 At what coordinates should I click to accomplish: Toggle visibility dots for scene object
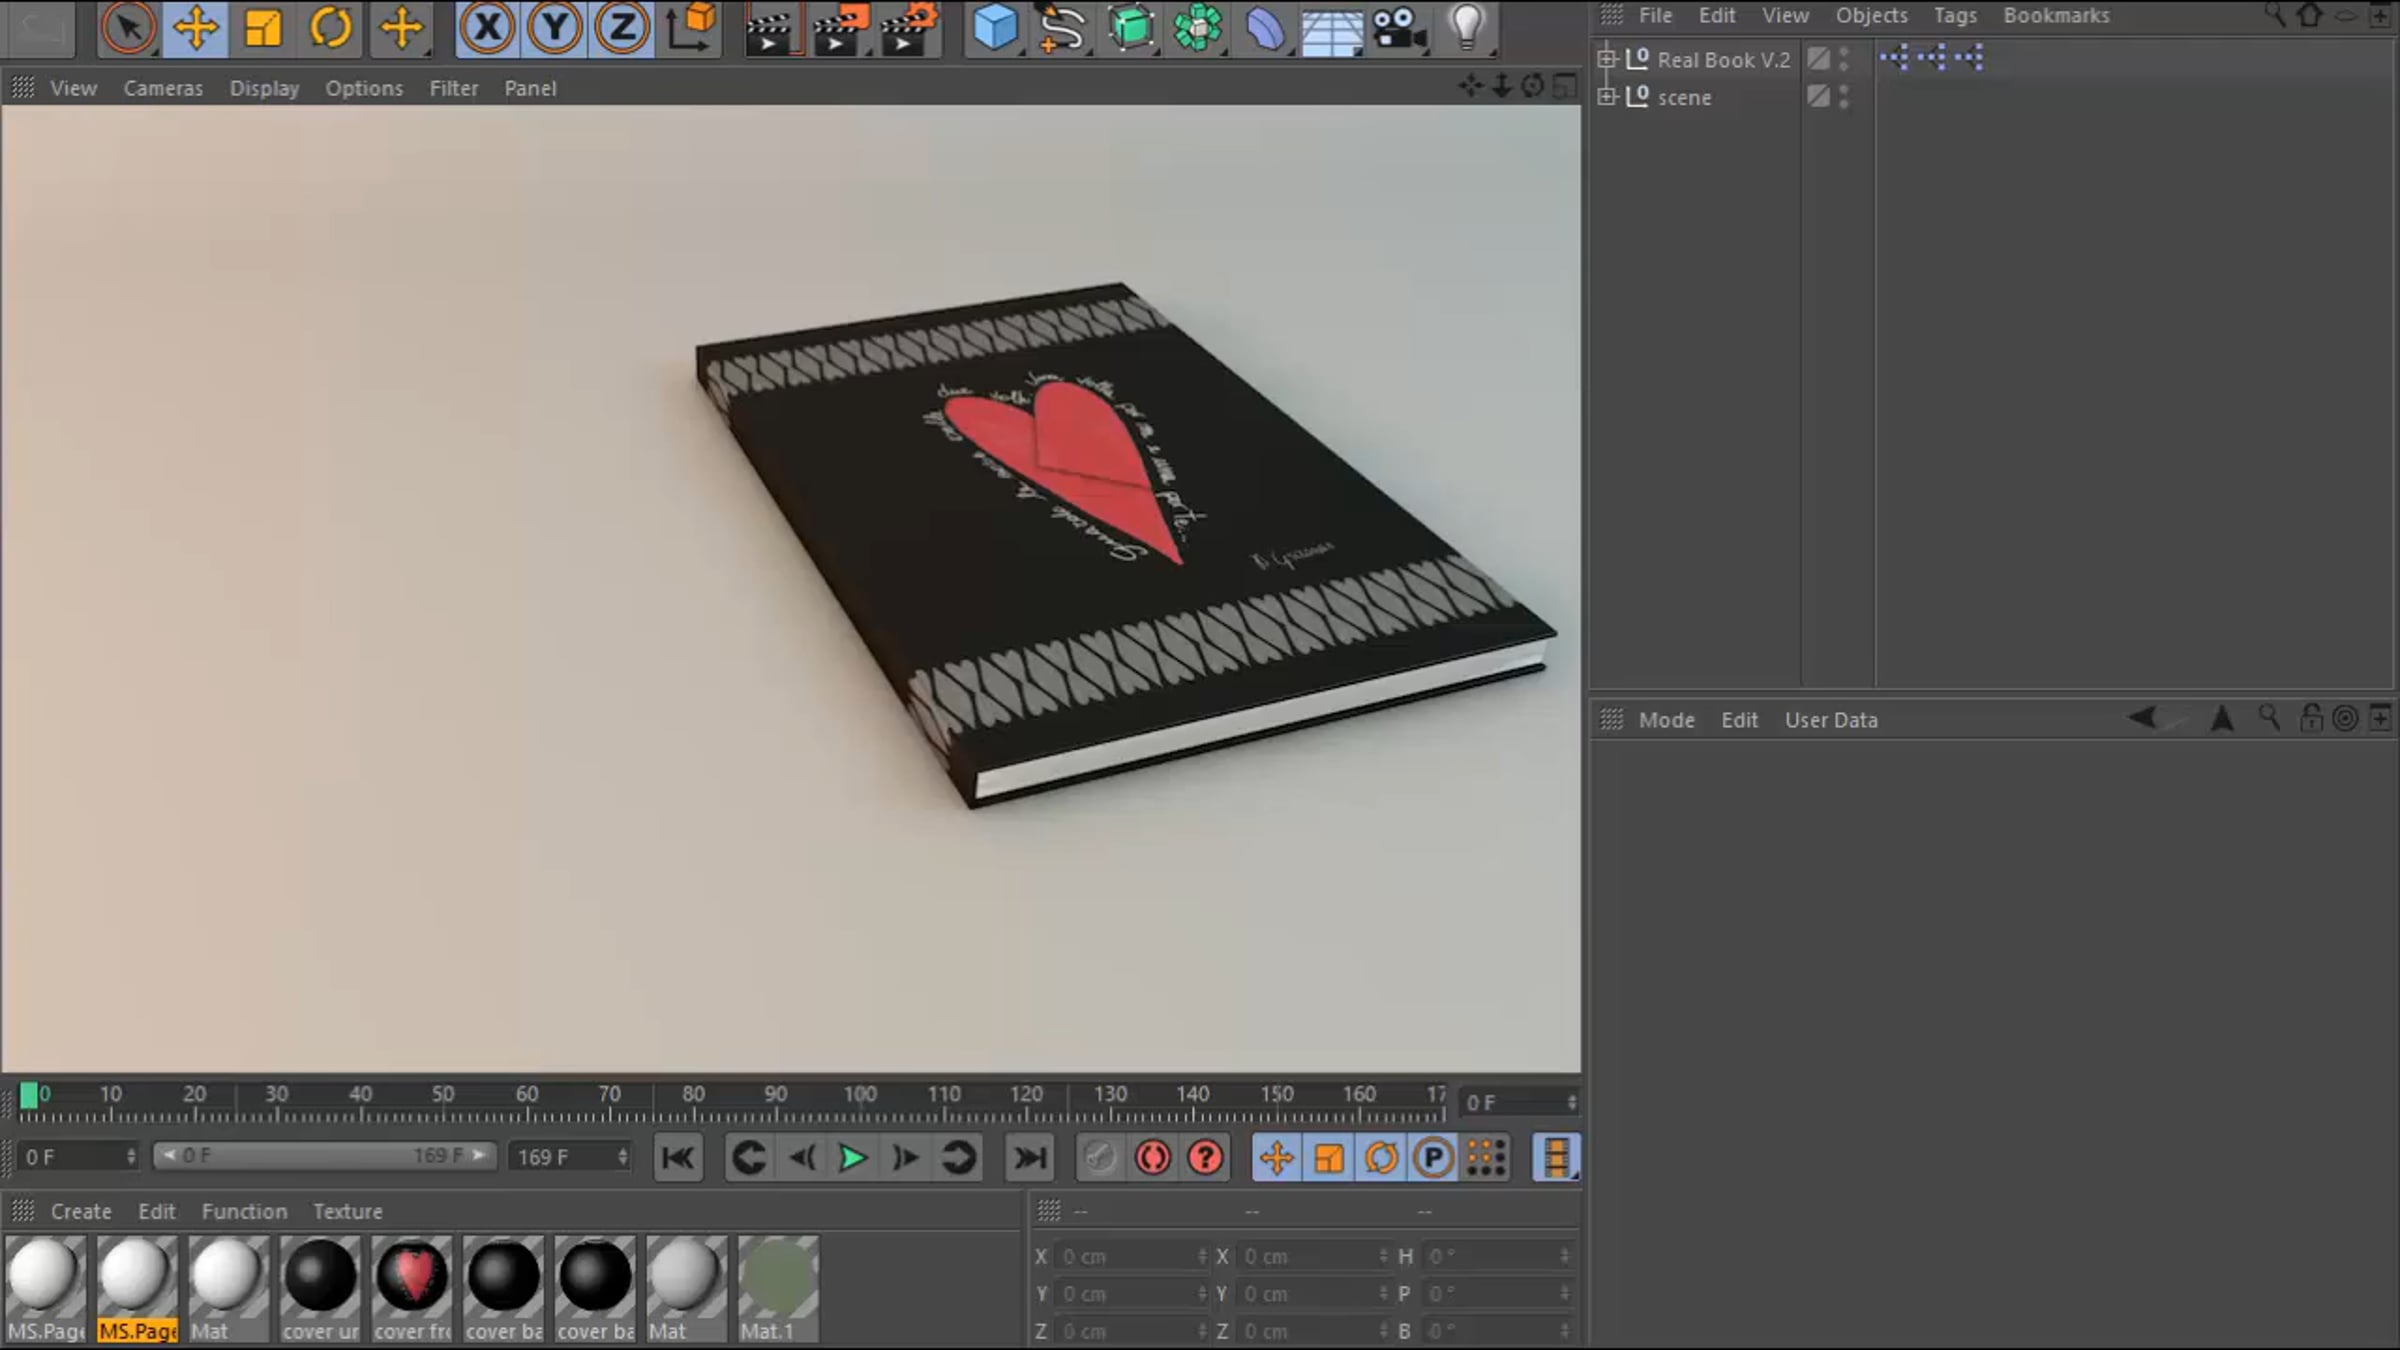tap(1844, 97)
